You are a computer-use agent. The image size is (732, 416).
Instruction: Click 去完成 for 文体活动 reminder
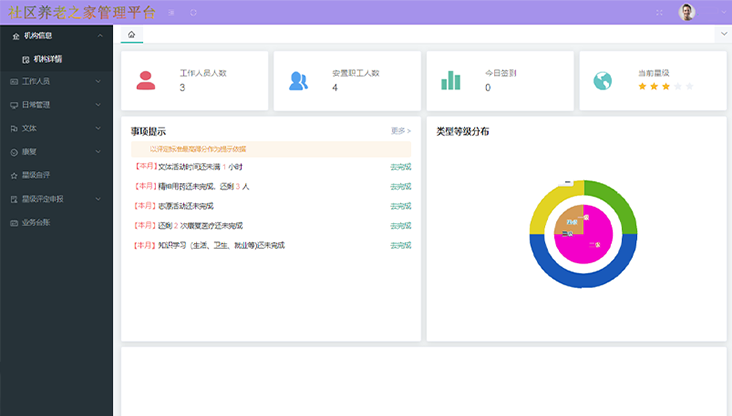400,167
